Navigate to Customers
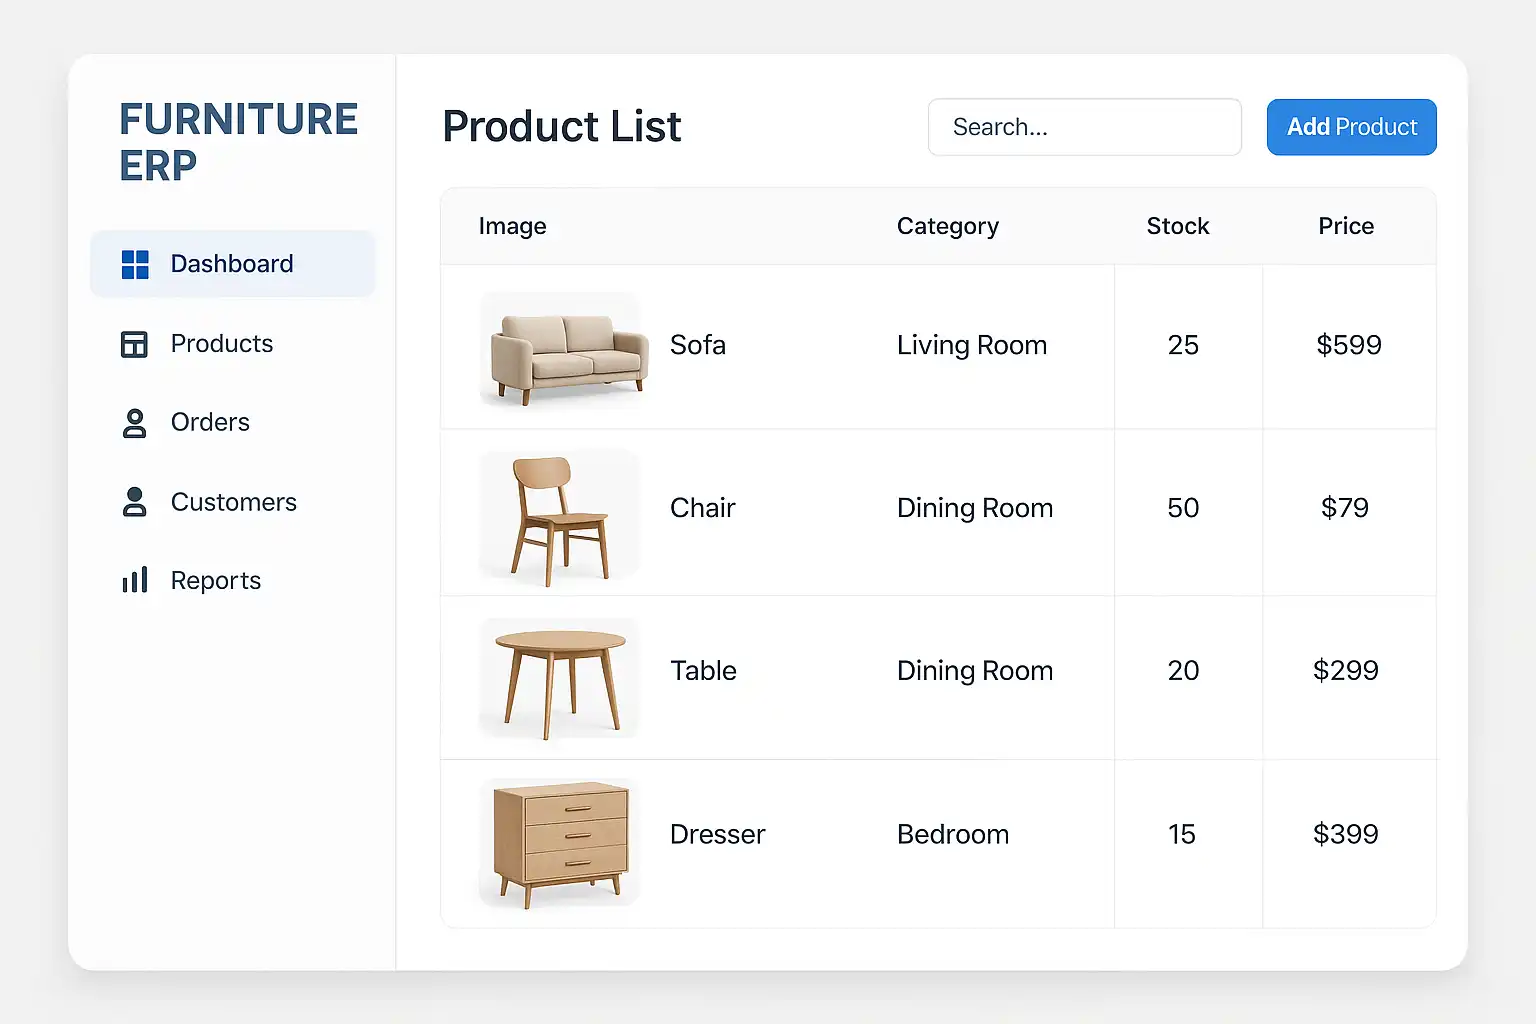Screen dimensions: 1536x1024 coord(233,502)
